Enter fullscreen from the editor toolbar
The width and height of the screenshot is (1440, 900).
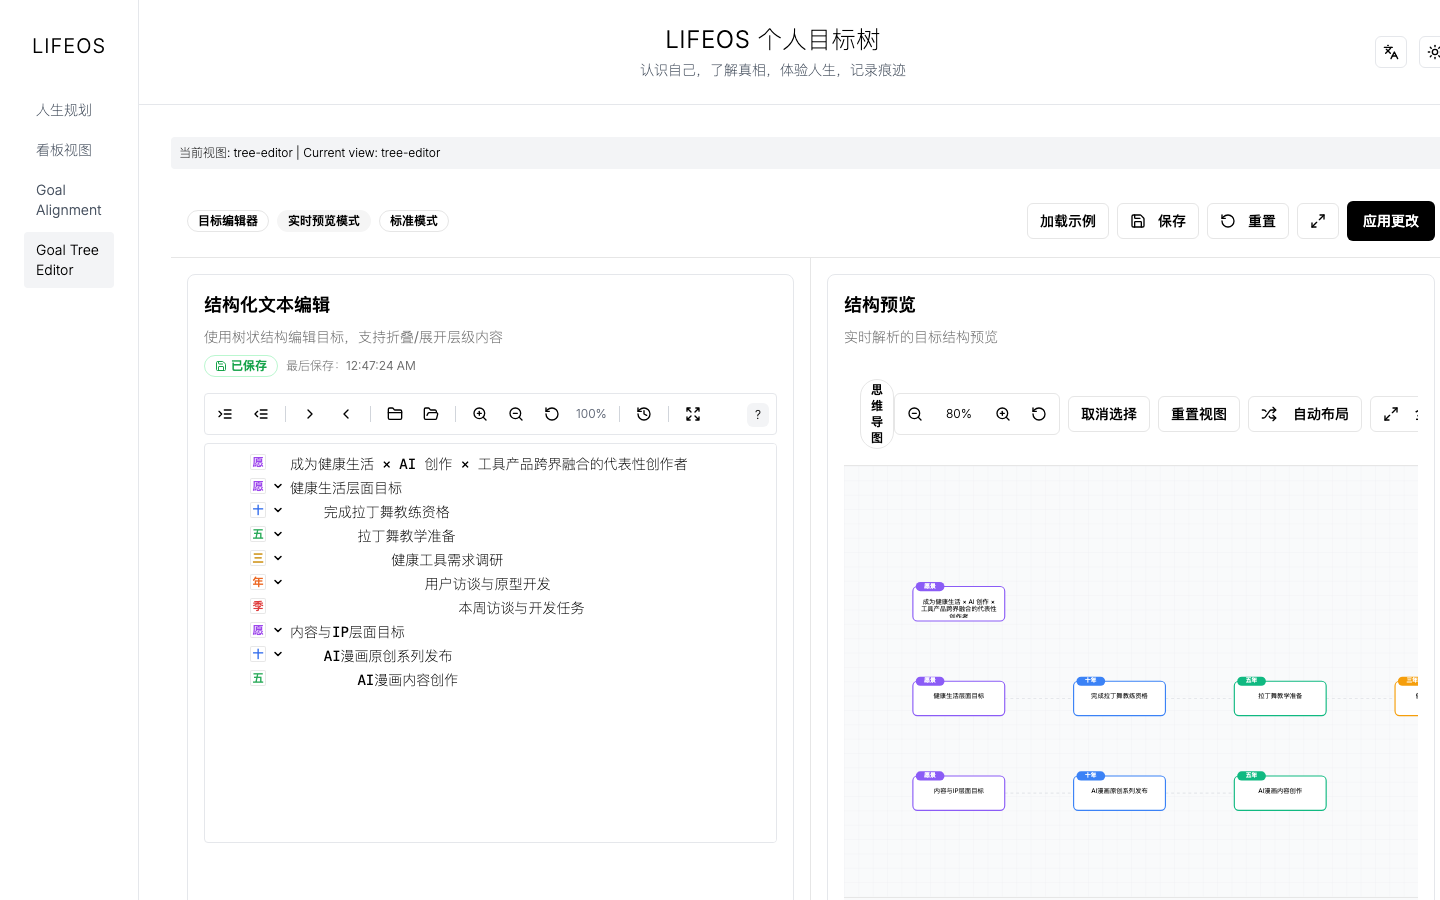point(693,413)
